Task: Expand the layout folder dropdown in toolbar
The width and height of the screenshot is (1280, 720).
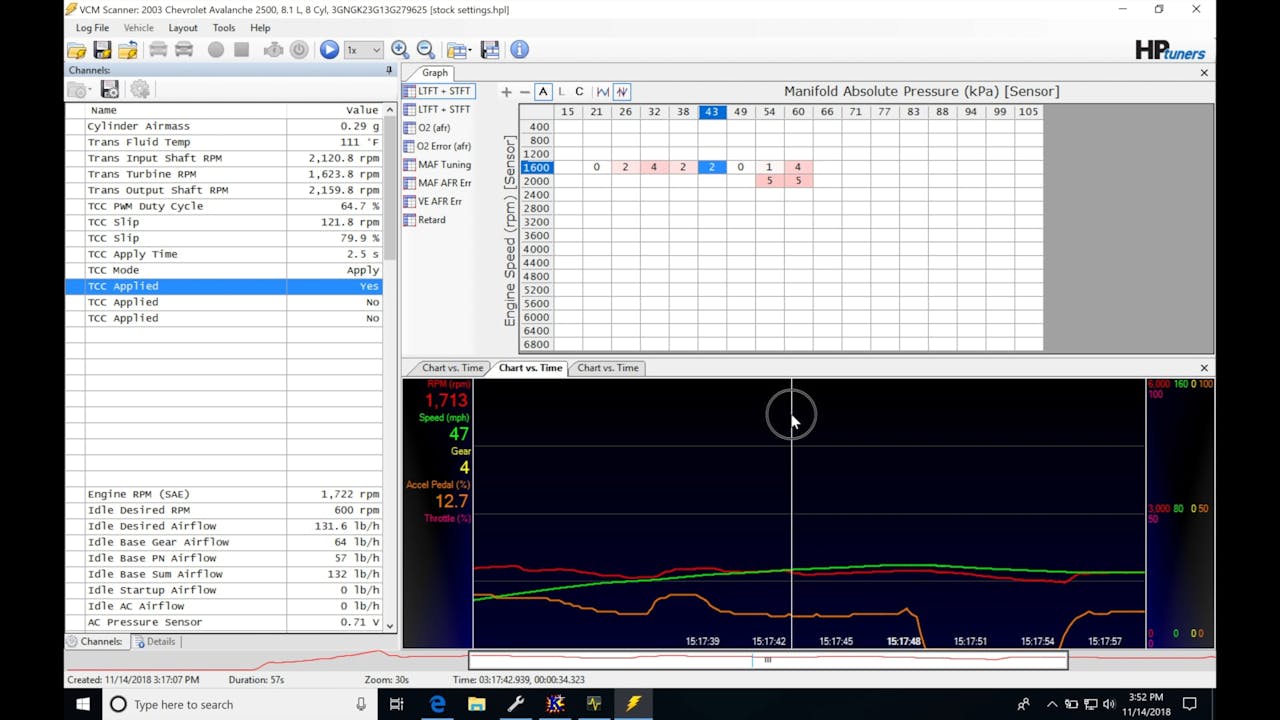Action: click(468, 50)
